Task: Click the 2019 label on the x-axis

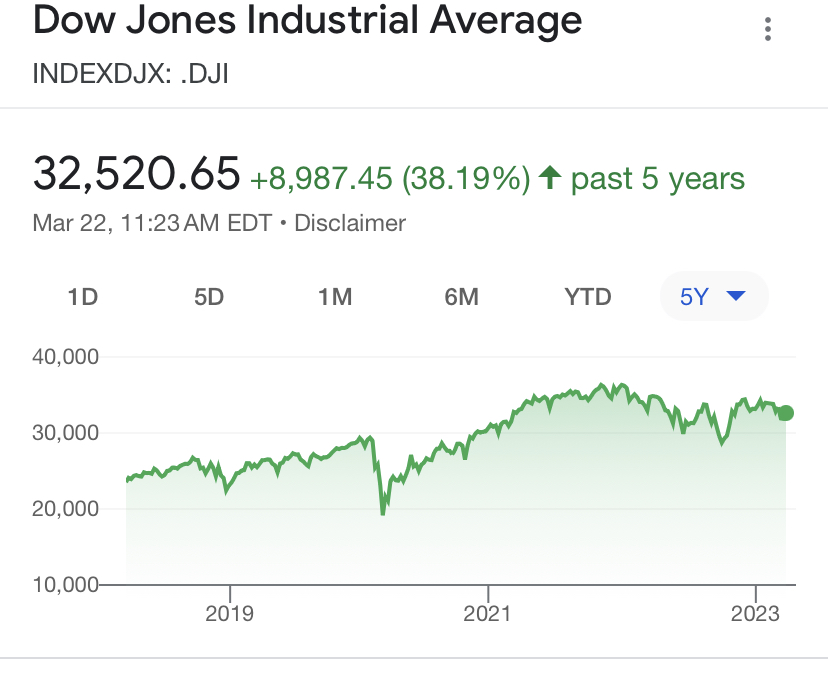Action: pyautogui.click(x=230, y=613)
